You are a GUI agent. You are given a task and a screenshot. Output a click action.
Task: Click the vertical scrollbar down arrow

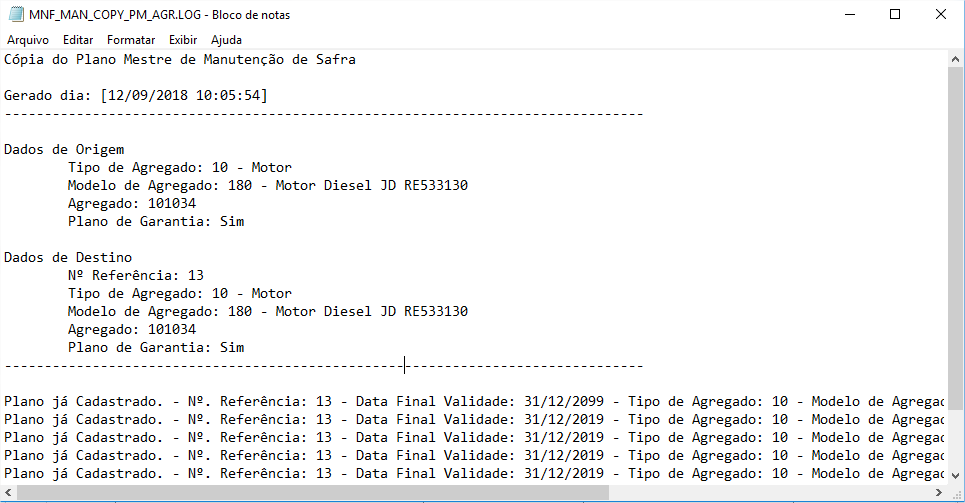click(x=956, y=475)
